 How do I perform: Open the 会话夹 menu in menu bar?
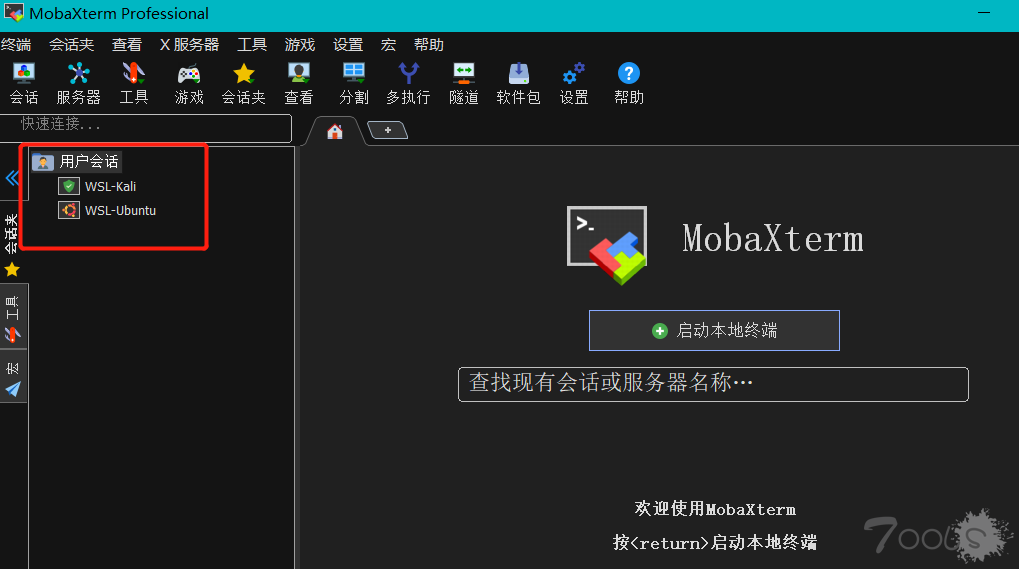(x=71, y=45)
